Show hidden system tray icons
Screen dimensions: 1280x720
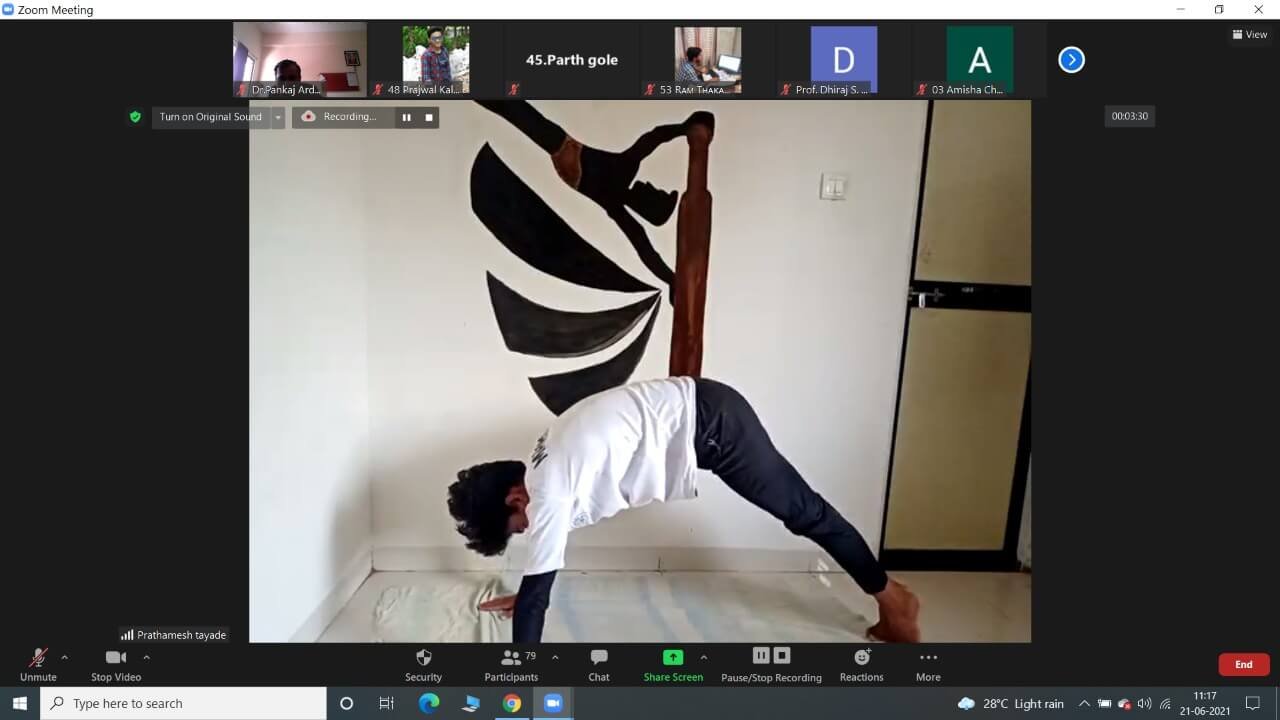(x=1084, y=703)
